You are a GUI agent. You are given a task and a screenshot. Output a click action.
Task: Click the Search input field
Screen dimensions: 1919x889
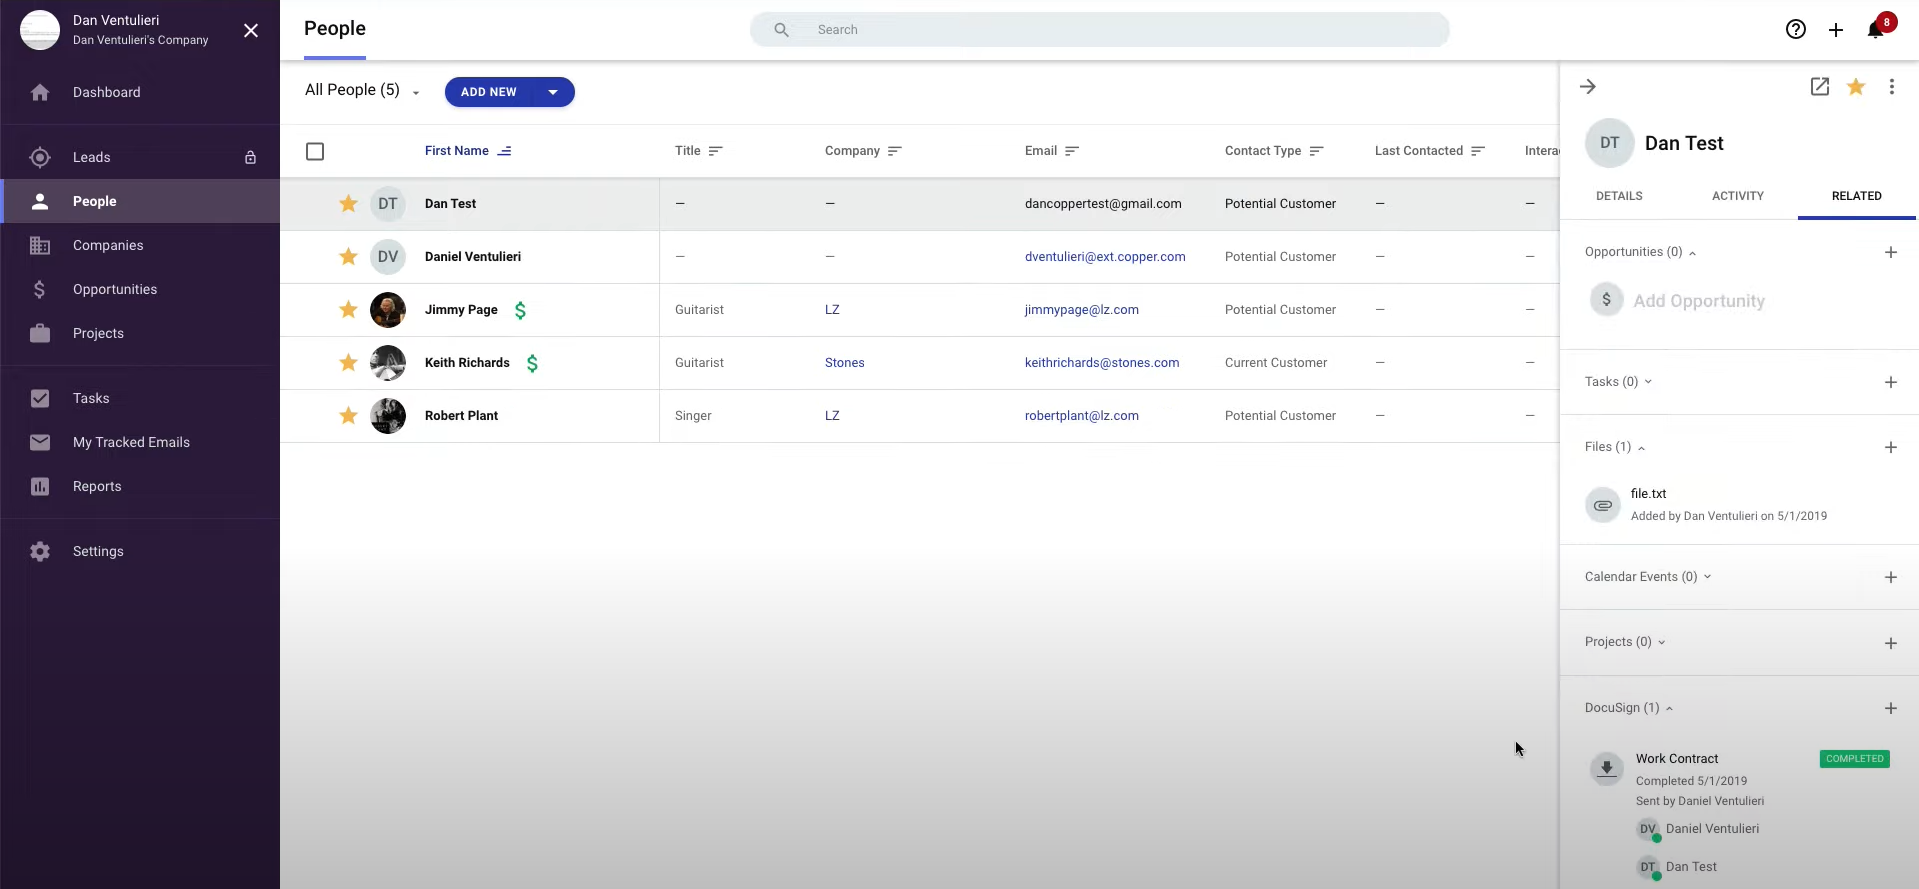coord(1100,30)
